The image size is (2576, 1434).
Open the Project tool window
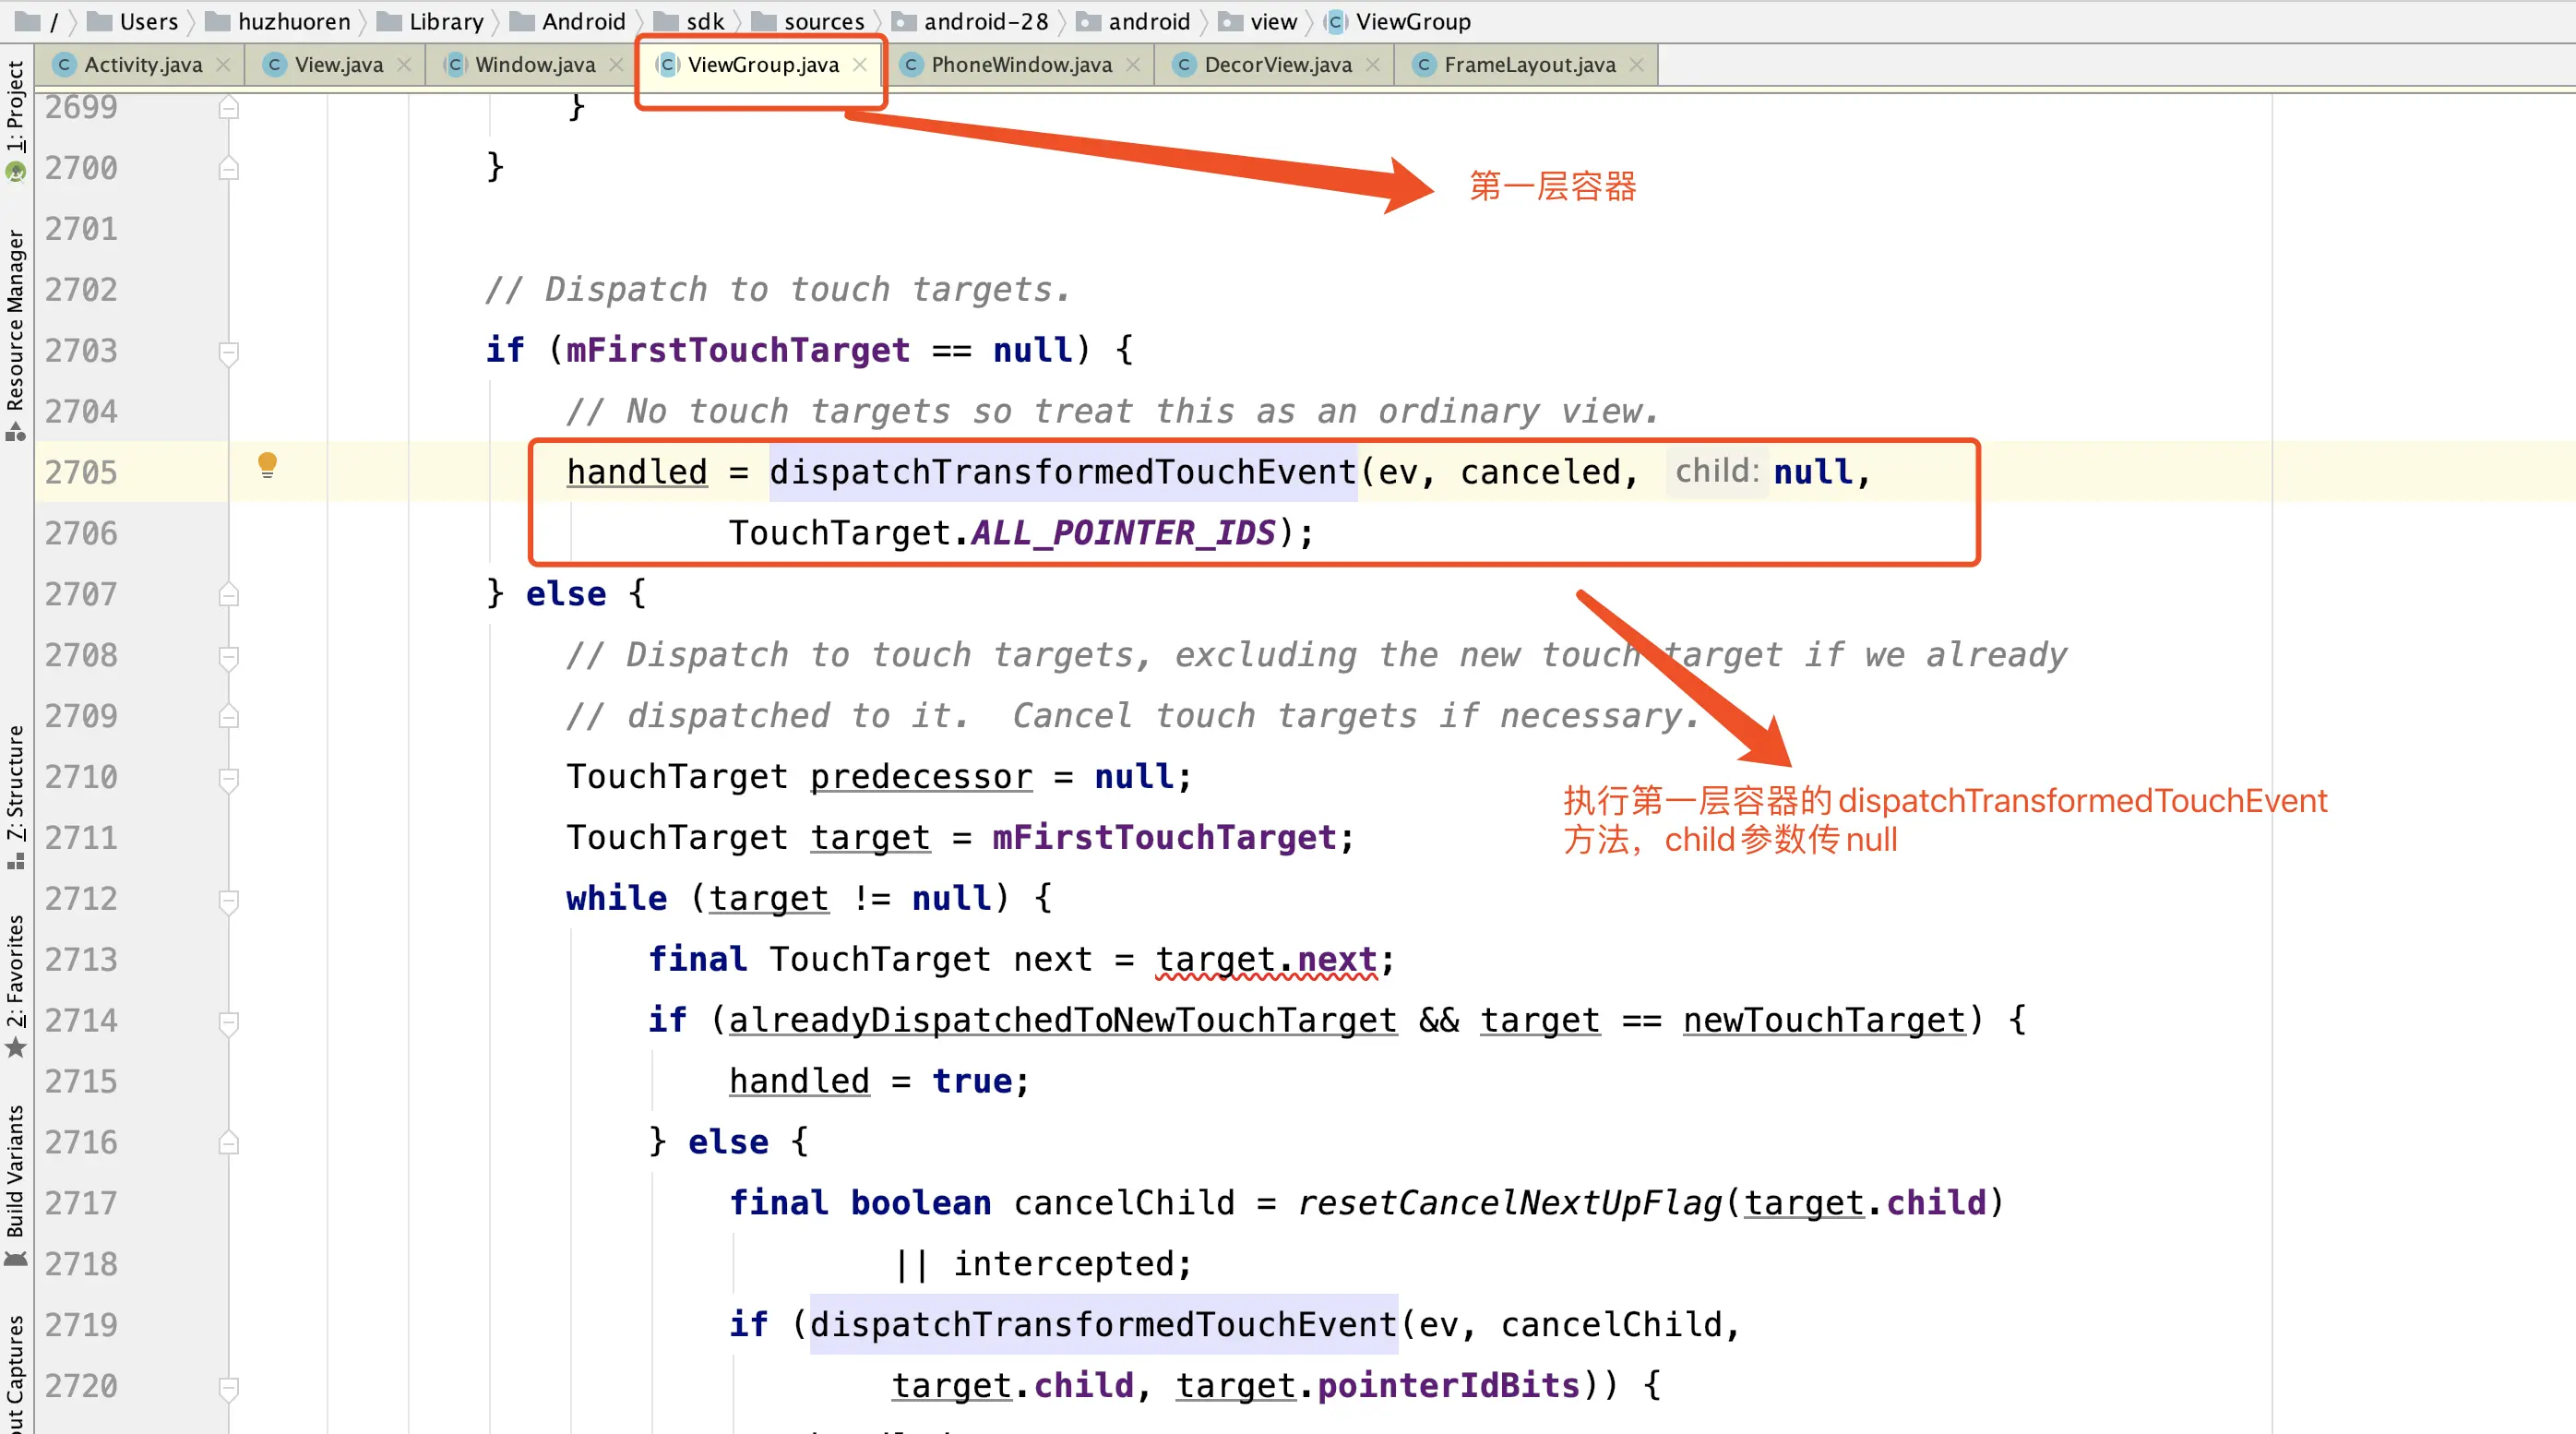[15, 105]
